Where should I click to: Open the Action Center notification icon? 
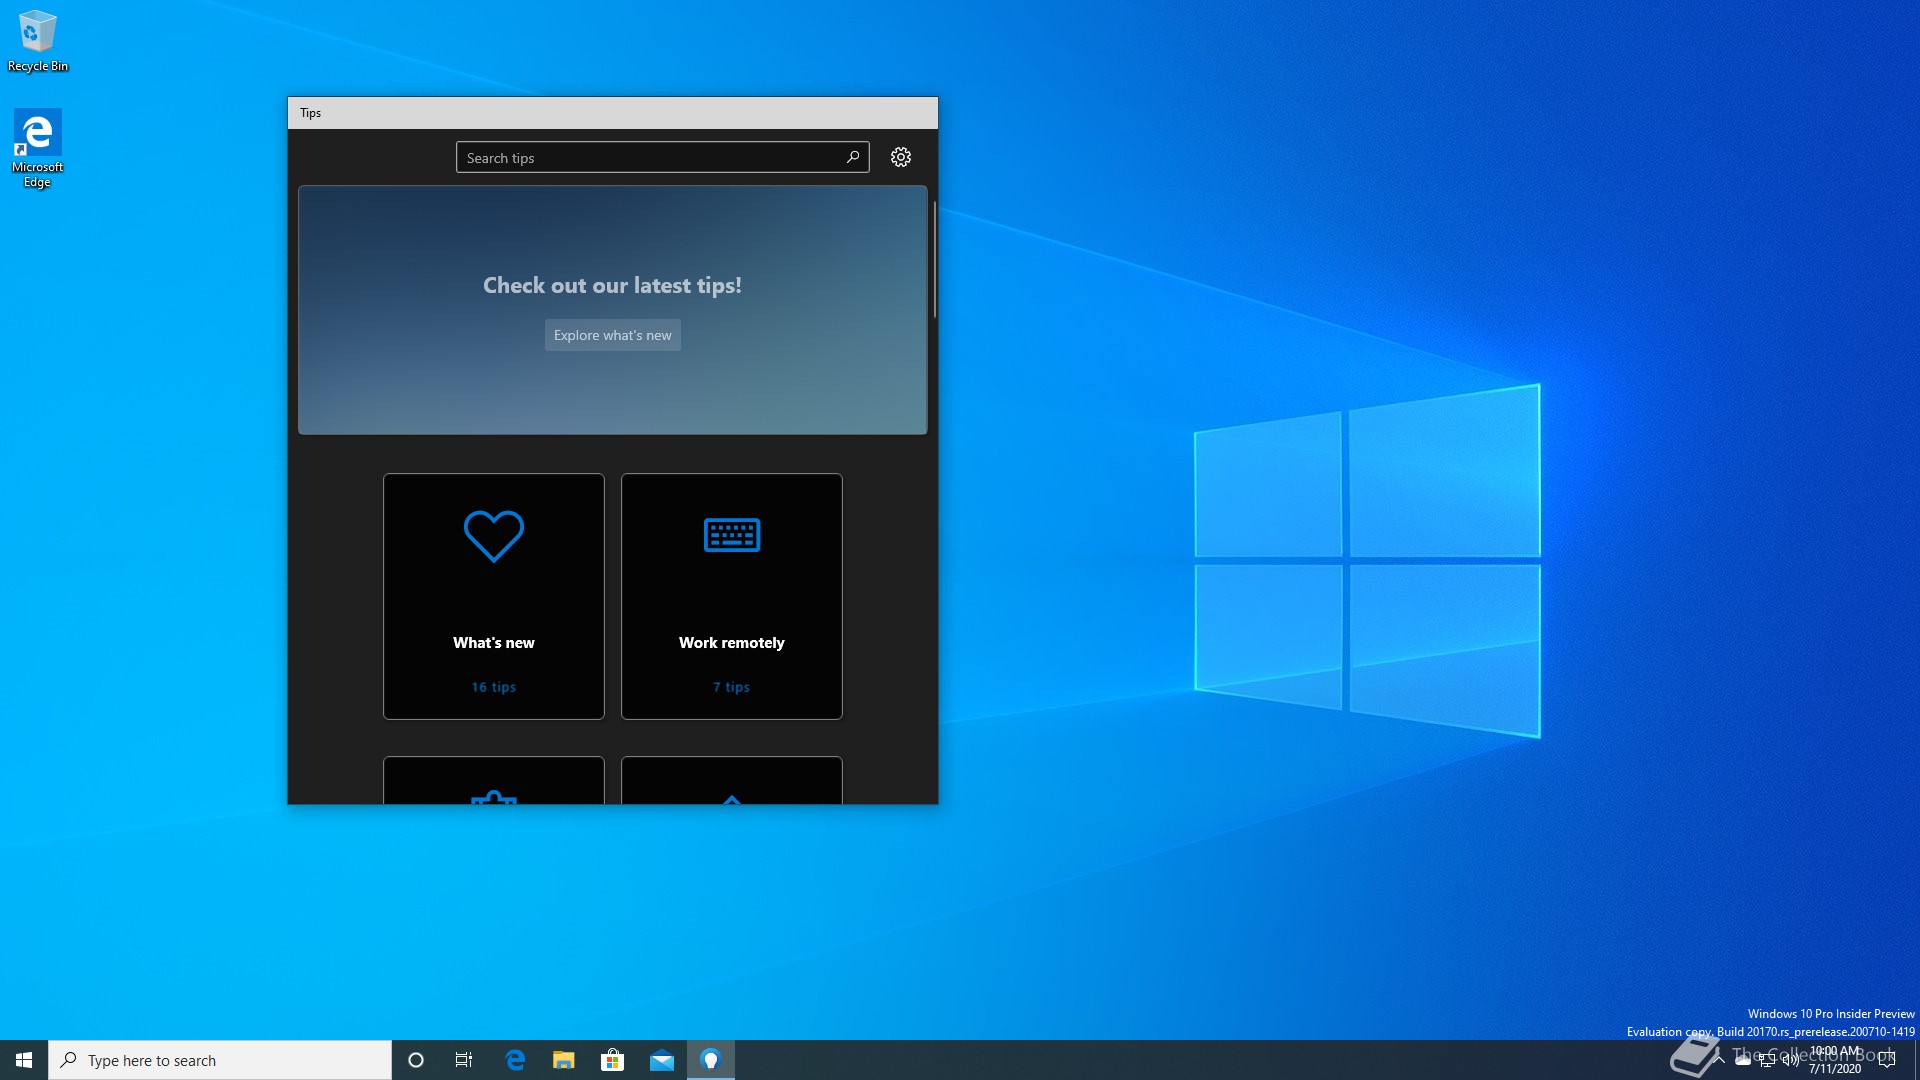pyautogui.click(x=1888, y=1060)
